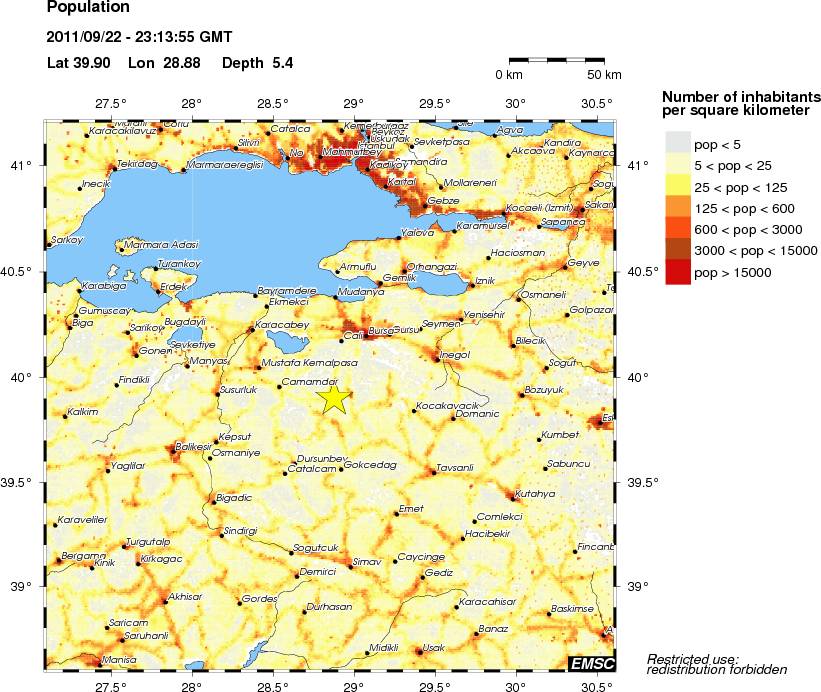
Task: Click the 0–50 km scale bar
Action: coord(557,61)
